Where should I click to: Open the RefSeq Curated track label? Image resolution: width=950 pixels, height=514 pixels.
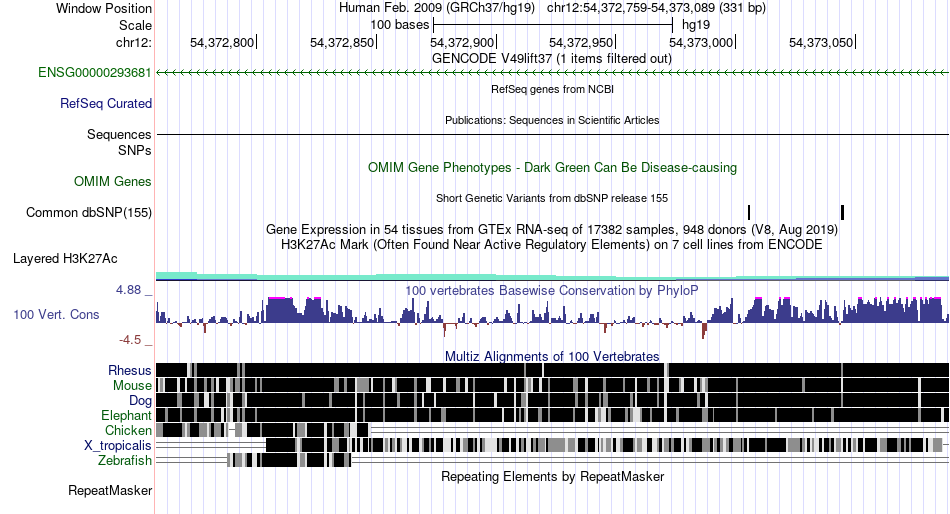click(x=106, y=104)
